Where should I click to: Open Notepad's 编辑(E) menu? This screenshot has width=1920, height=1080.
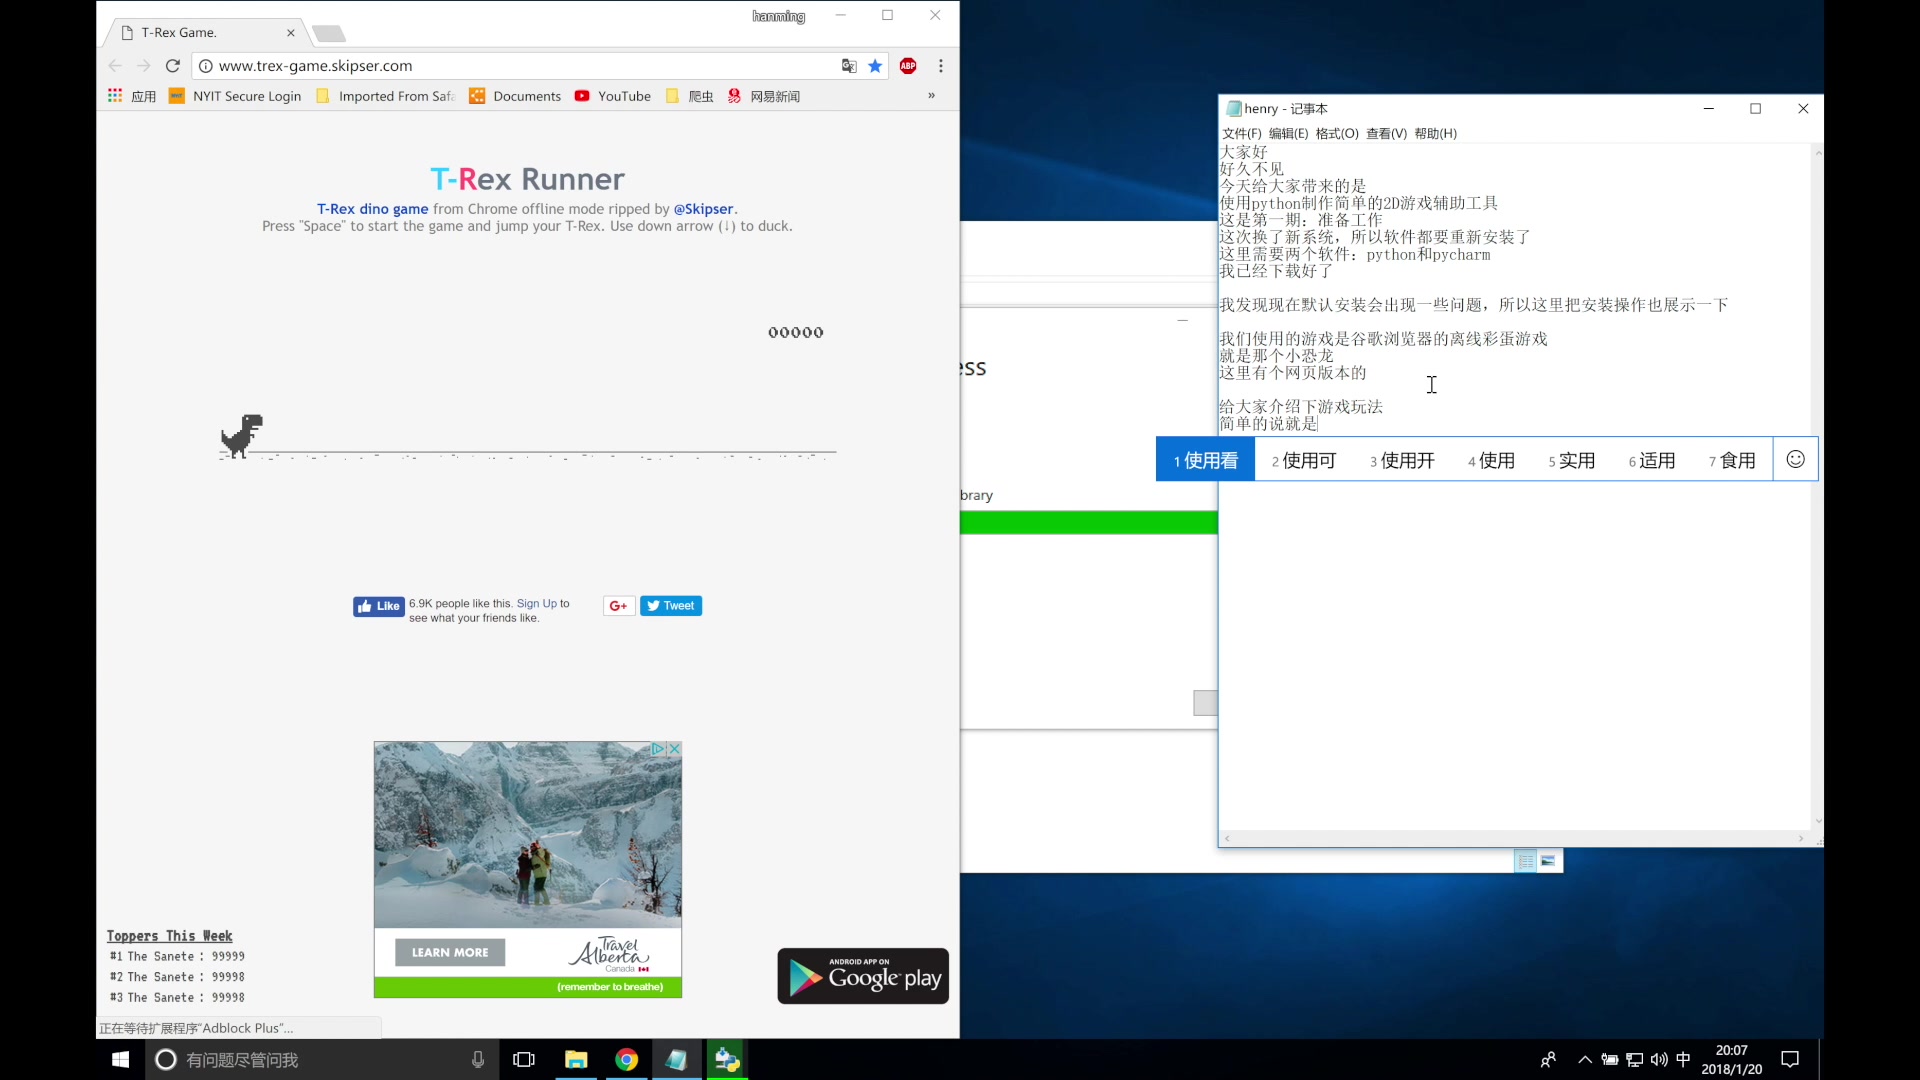point(1288,133)
